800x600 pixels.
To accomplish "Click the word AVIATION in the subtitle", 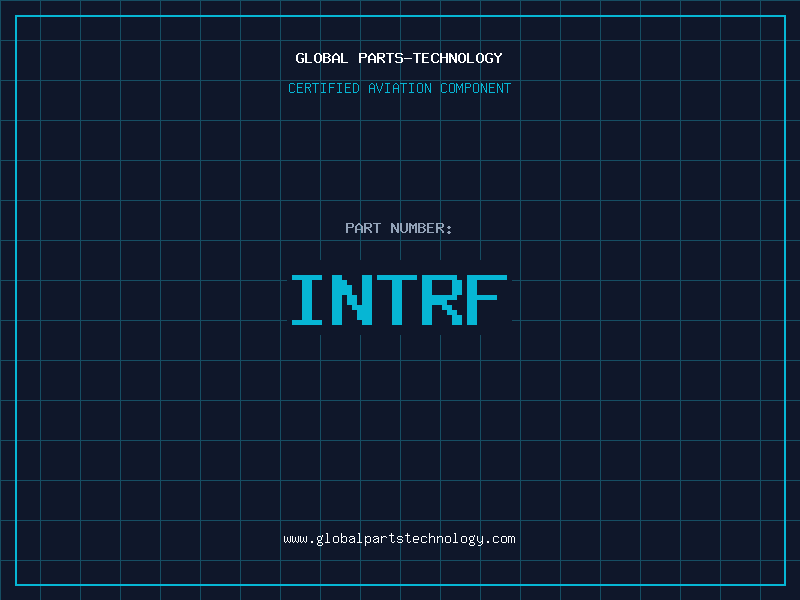I will point(400,88).
